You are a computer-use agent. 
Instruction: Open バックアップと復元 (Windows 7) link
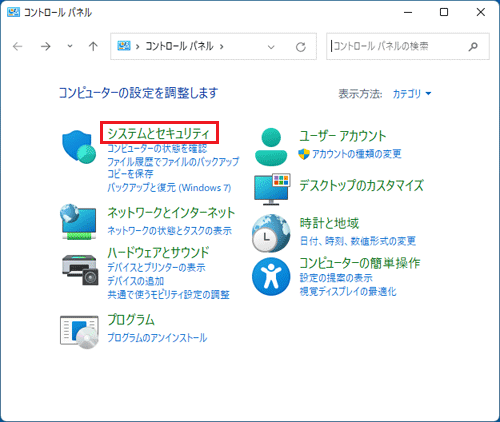[x=169, y=188]
